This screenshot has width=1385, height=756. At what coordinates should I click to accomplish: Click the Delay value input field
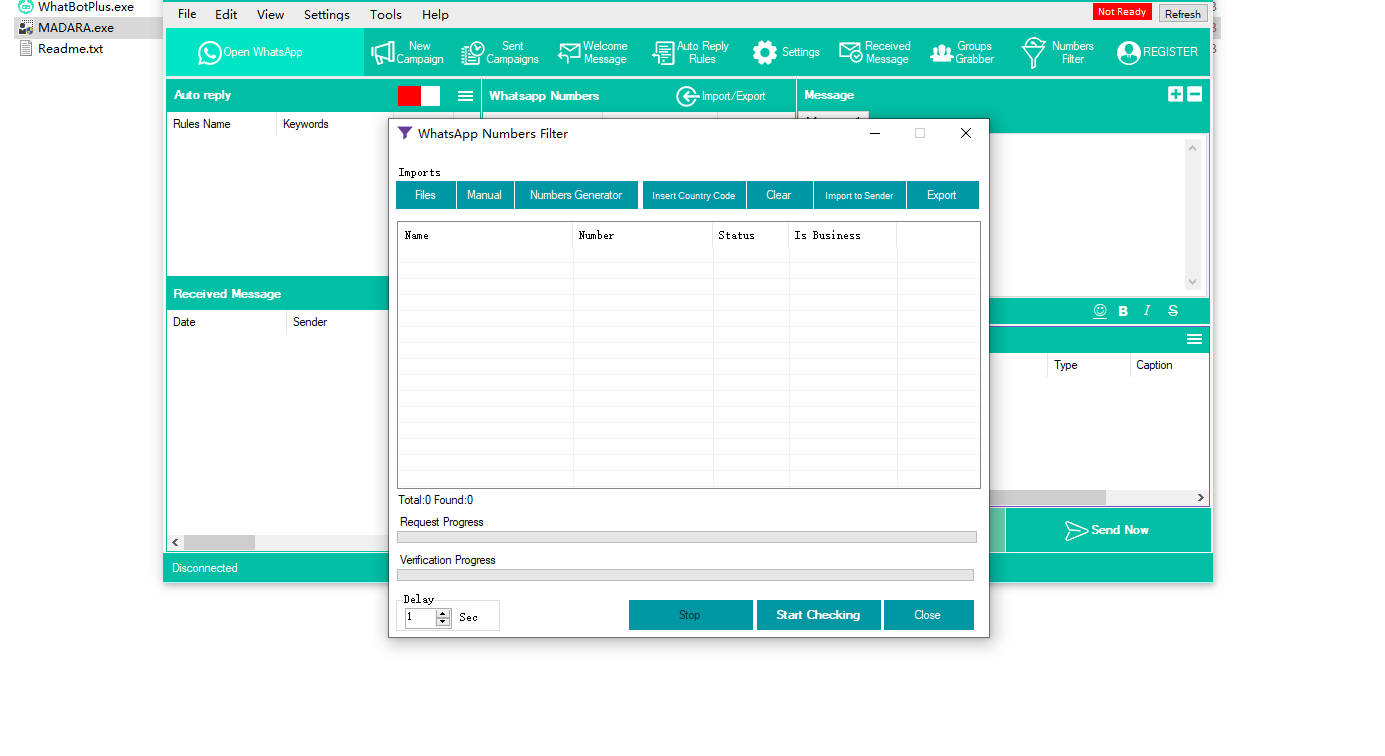tap(420, 618)
